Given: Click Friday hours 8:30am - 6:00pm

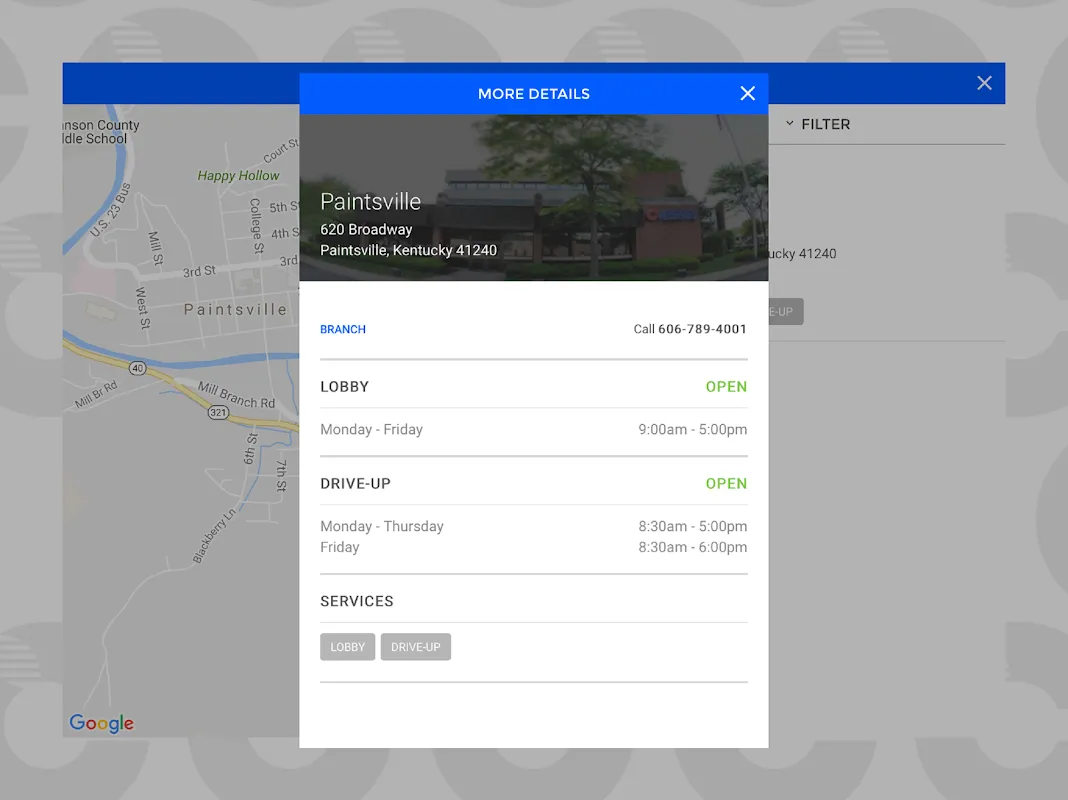Looking at the screenshot, I should [693, 547].
